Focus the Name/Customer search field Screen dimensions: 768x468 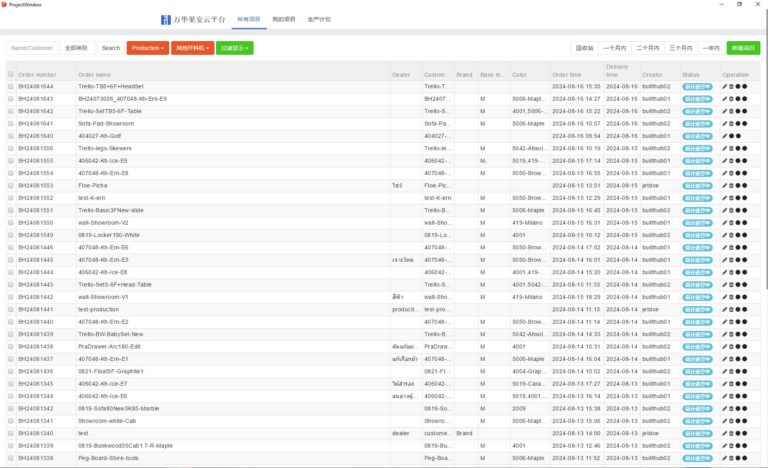[x=32, y=48]
